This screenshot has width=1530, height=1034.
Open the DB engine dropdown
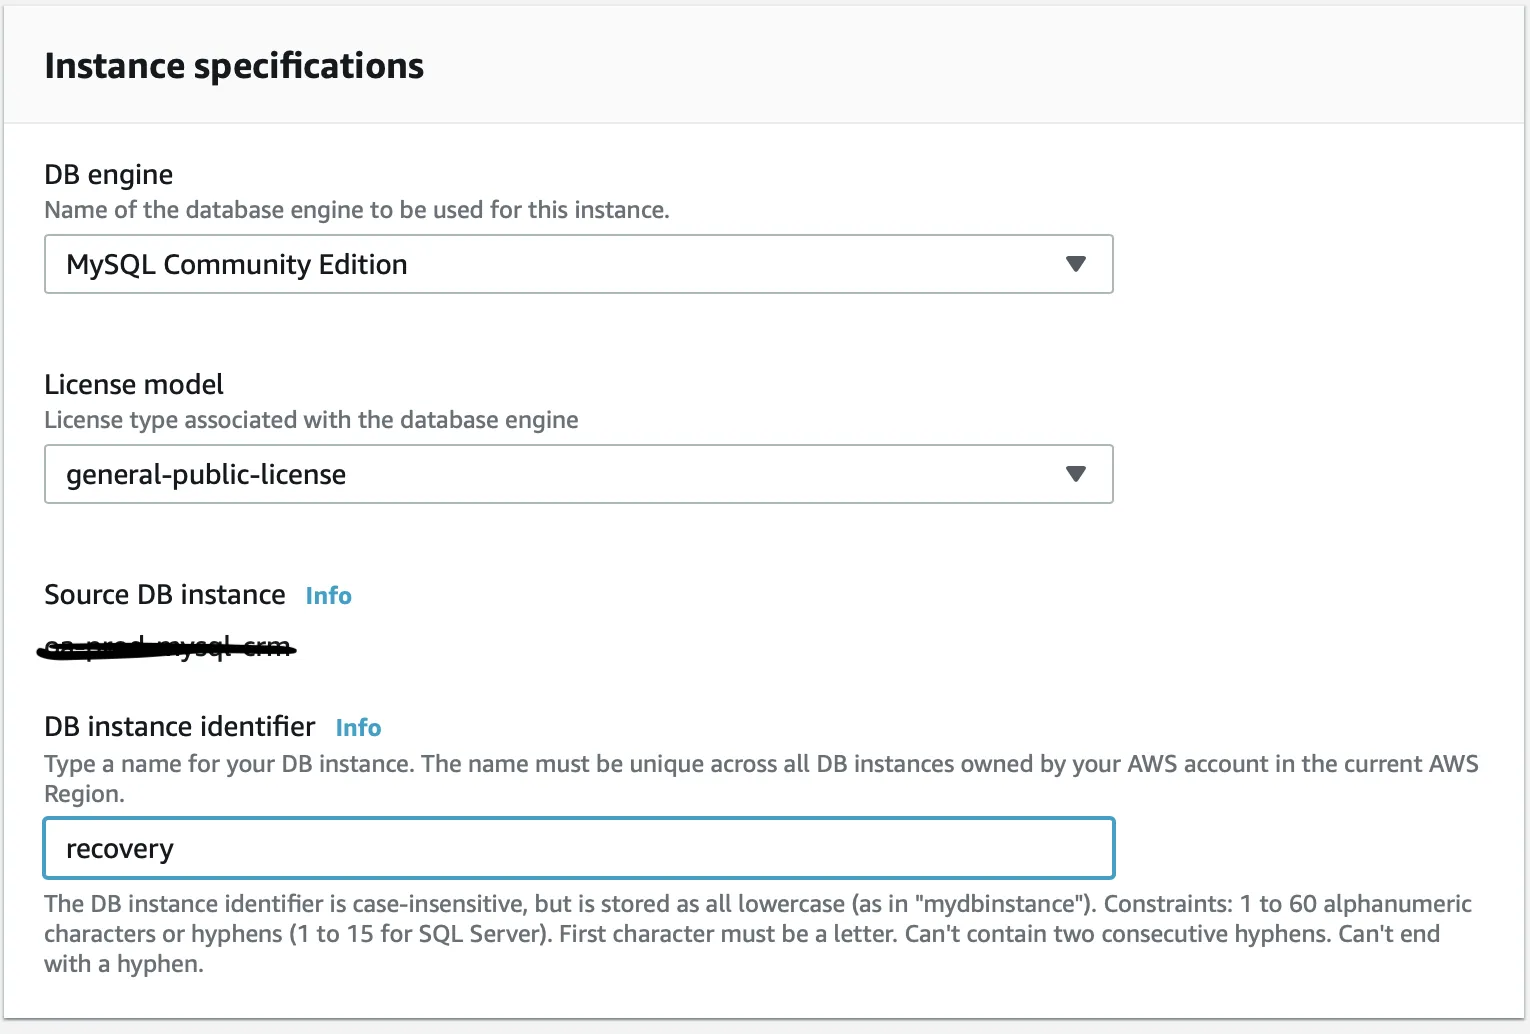pos(578,264)
